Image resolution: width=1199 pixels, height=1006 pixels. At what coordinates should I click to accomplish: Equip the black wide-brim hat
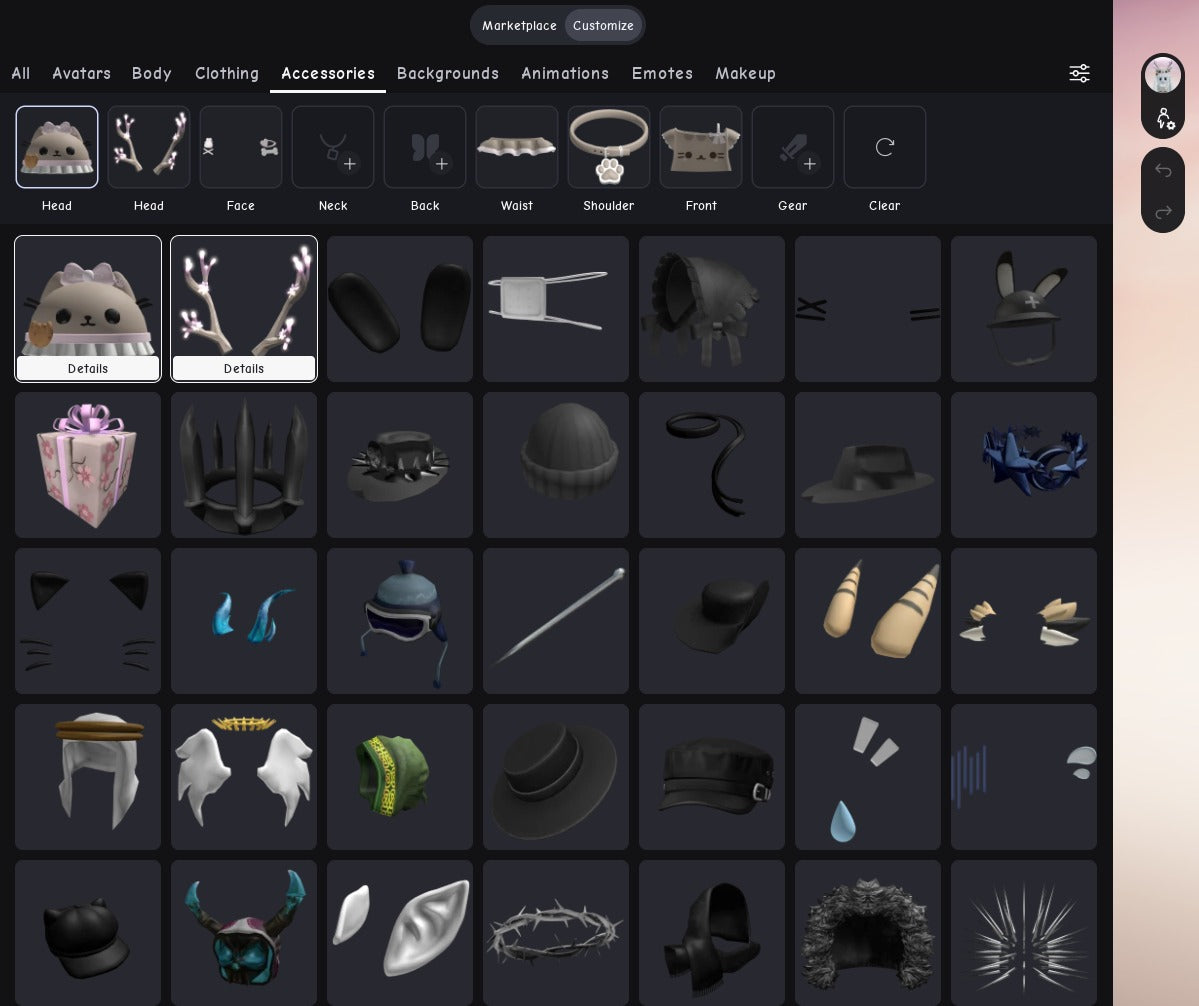coord(556,777)
